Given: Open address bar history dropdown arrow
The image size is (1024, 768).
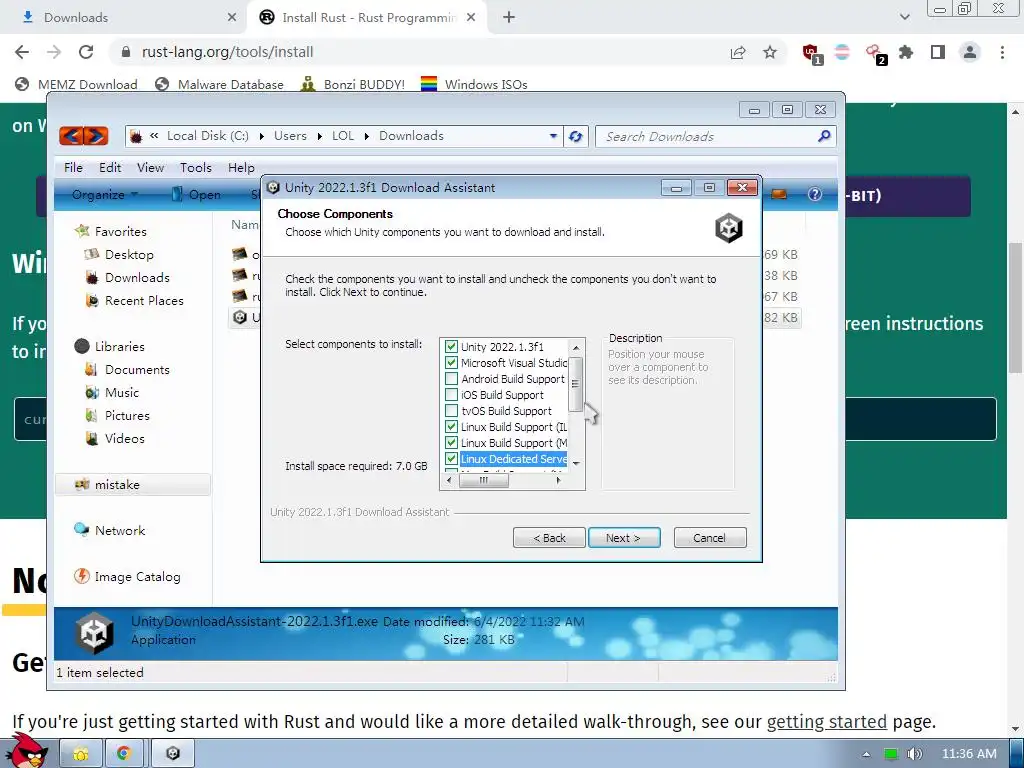Looking at the screenshot, I should [553, 136].
